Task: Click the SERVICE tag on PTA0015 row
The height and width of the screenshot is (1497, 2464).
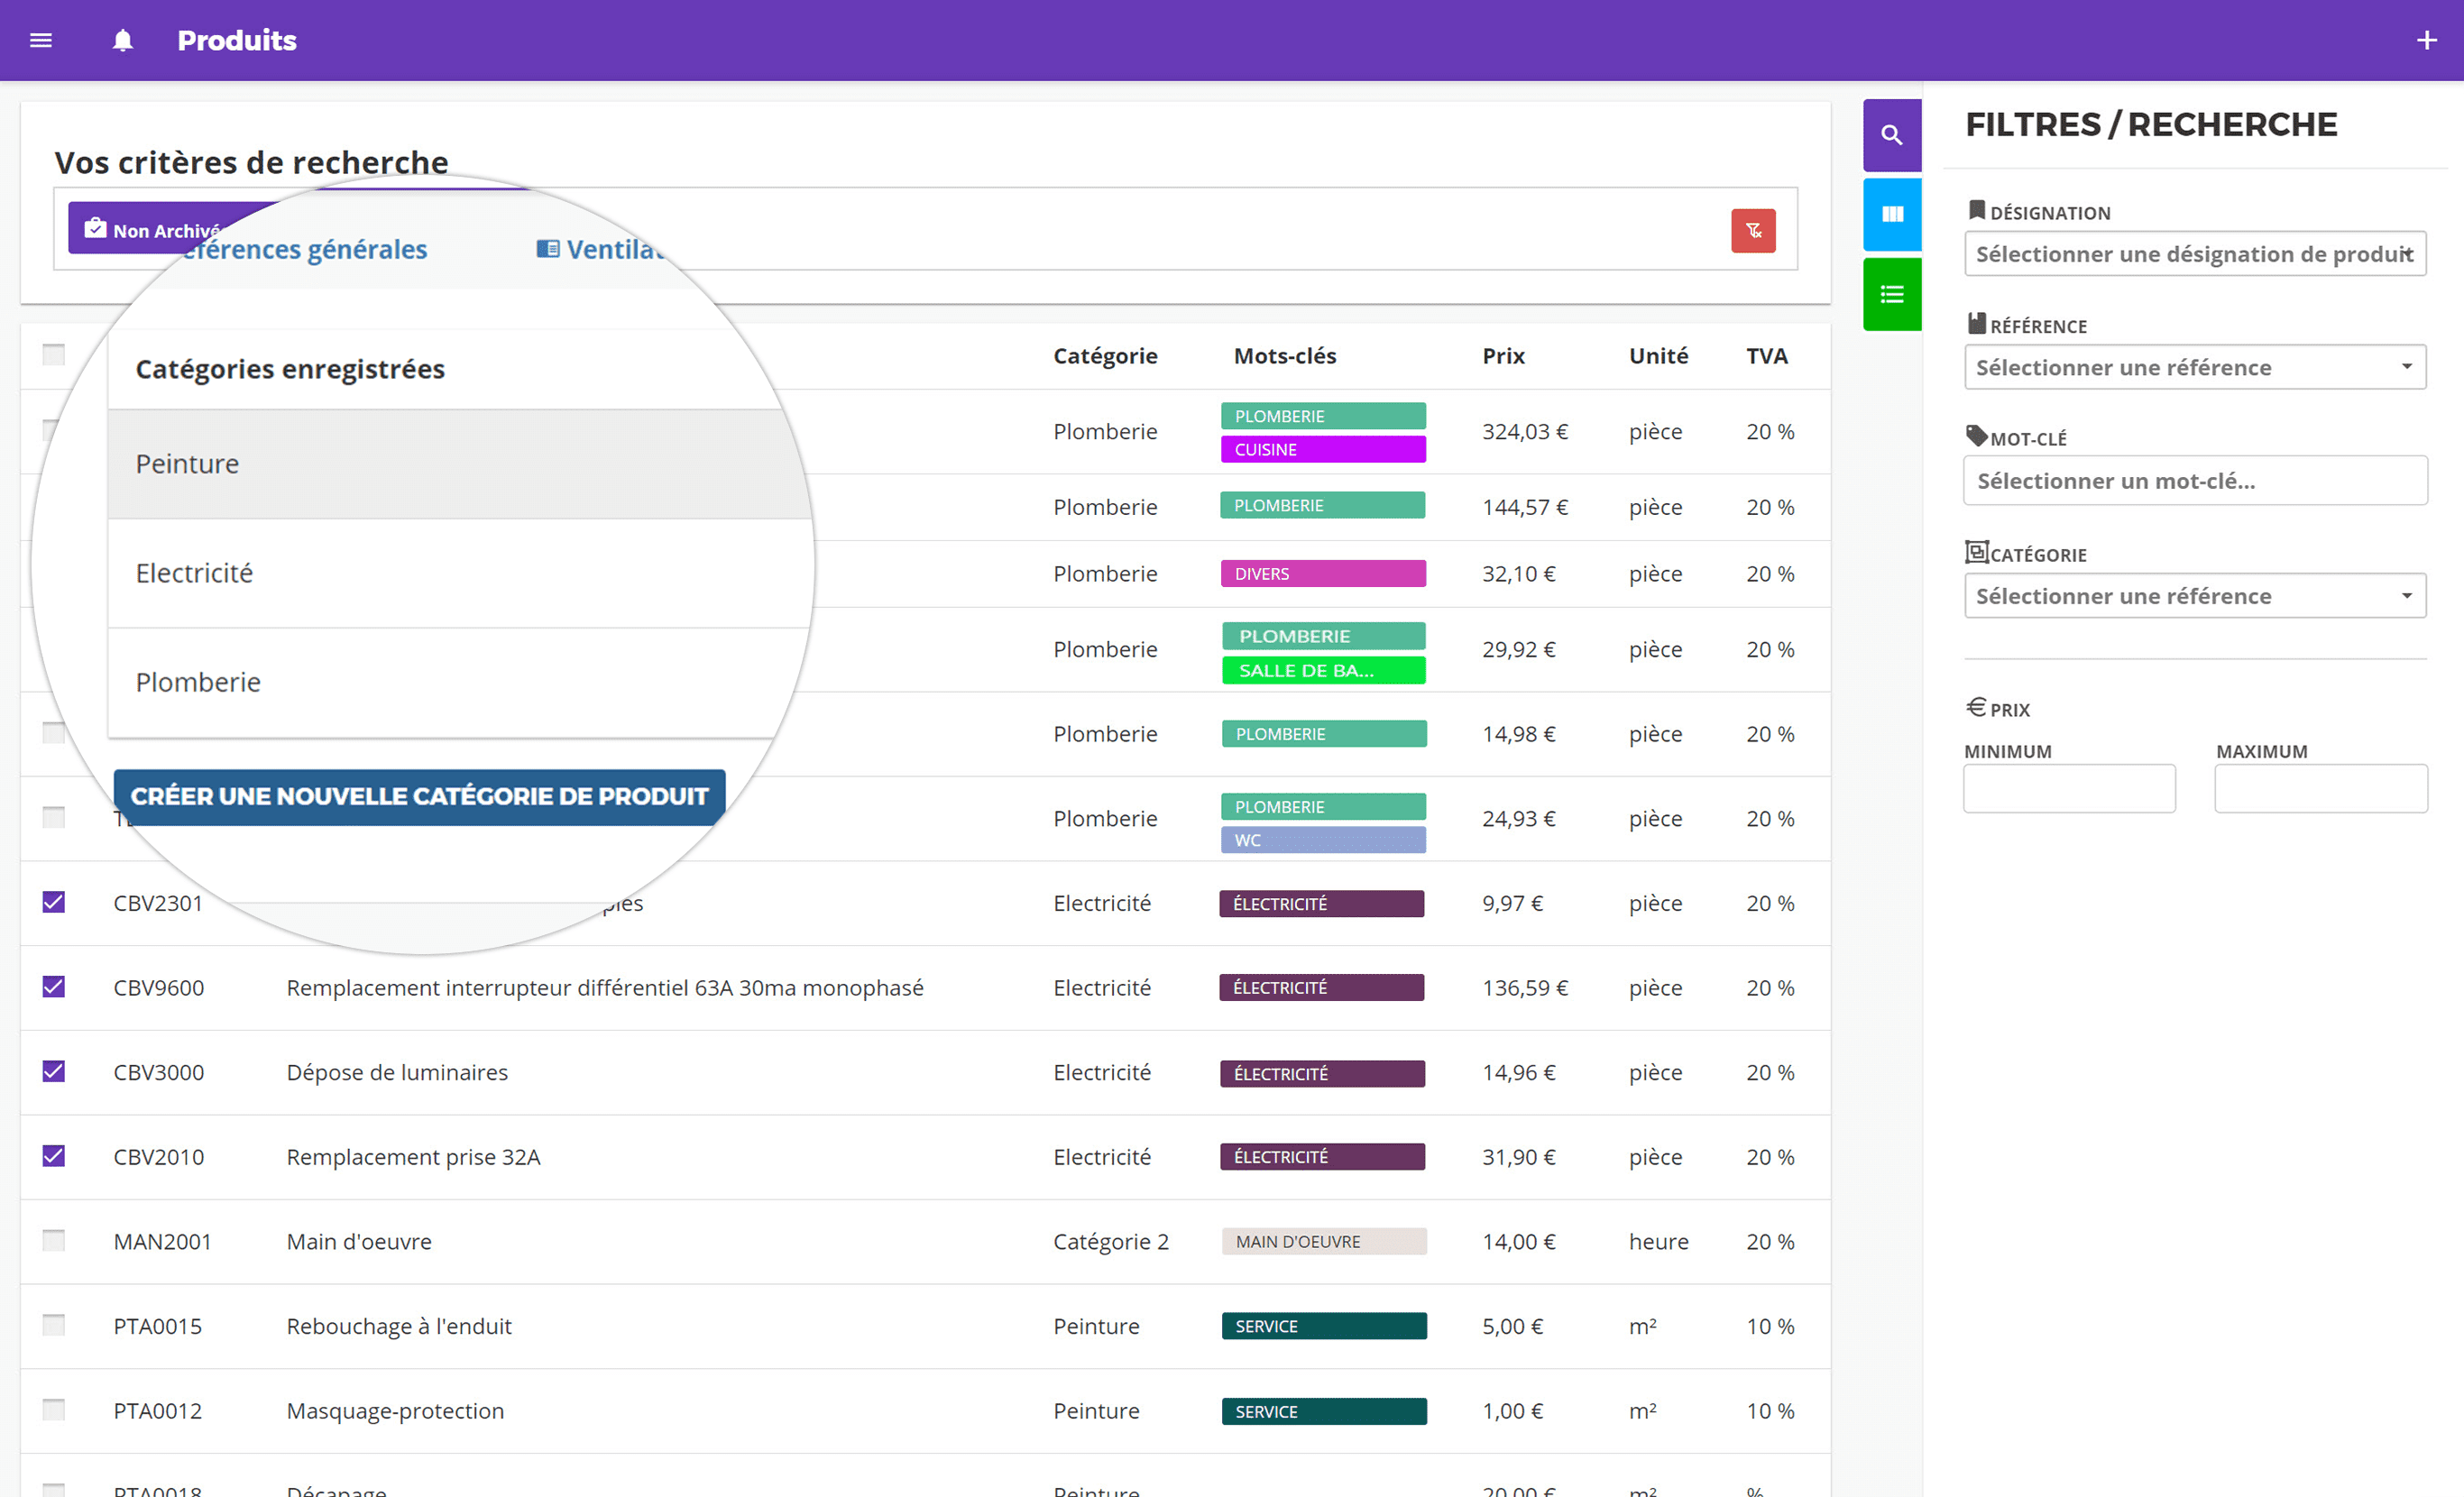Action: tap(1324, 1326)
